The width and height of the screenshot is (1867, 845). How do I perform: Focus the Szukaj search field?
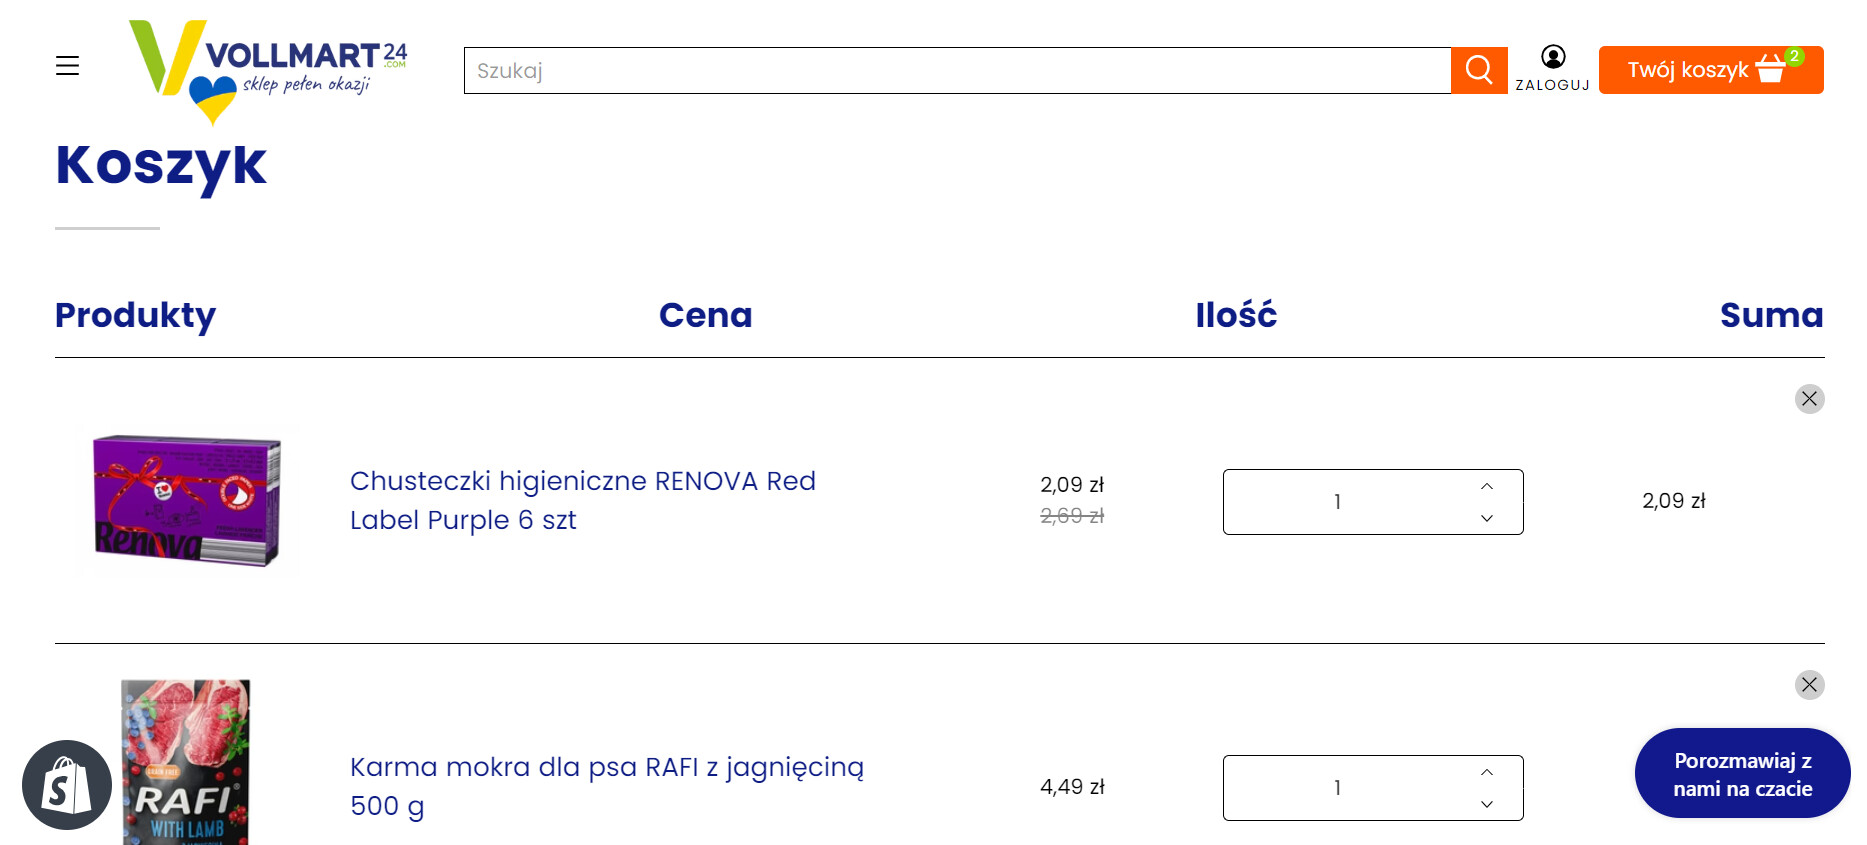point(957,70)
